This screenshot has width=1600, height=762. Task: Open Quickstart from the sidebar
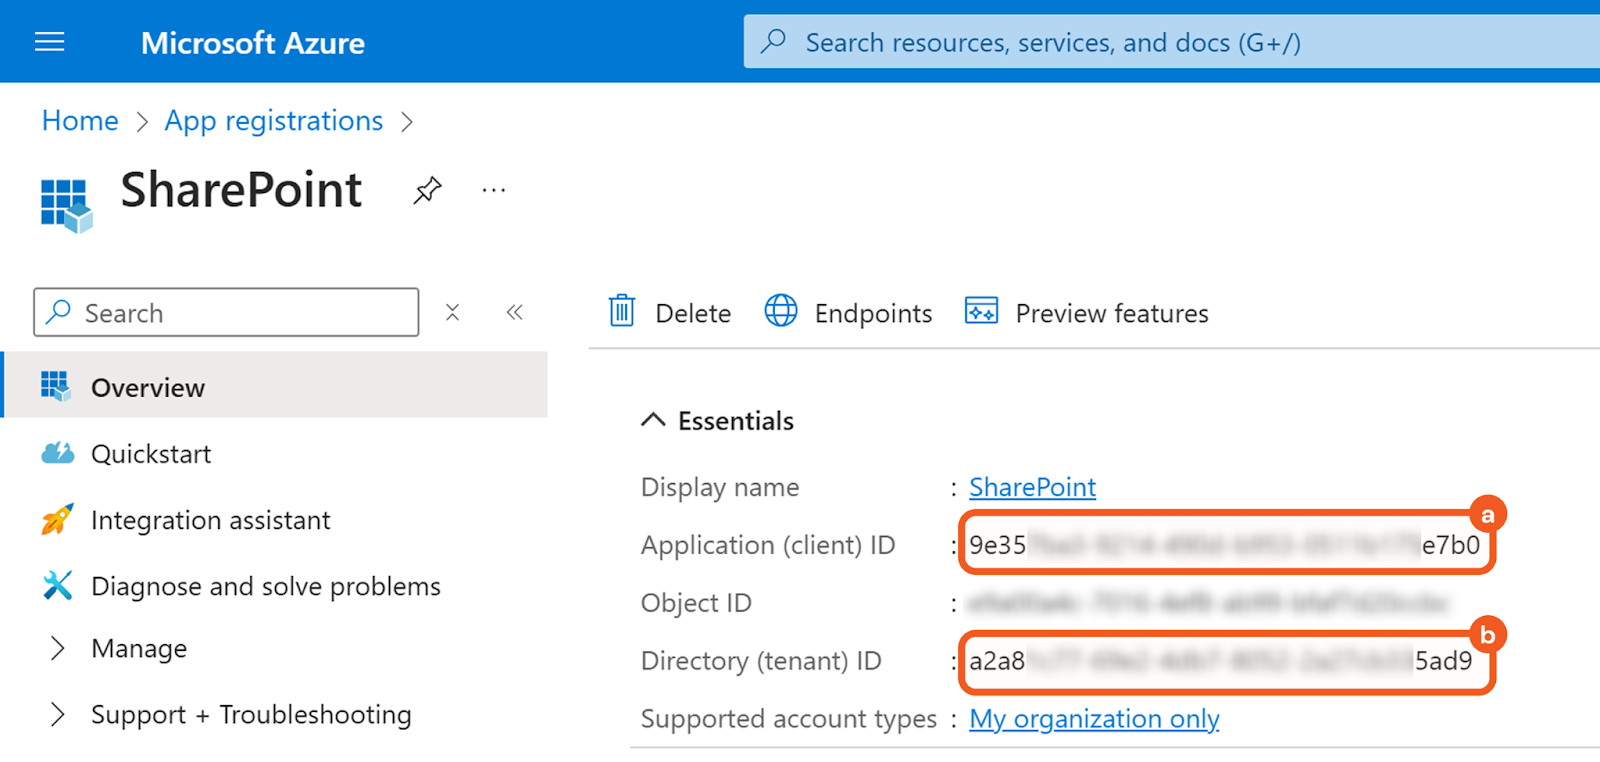tap(151, 454)
